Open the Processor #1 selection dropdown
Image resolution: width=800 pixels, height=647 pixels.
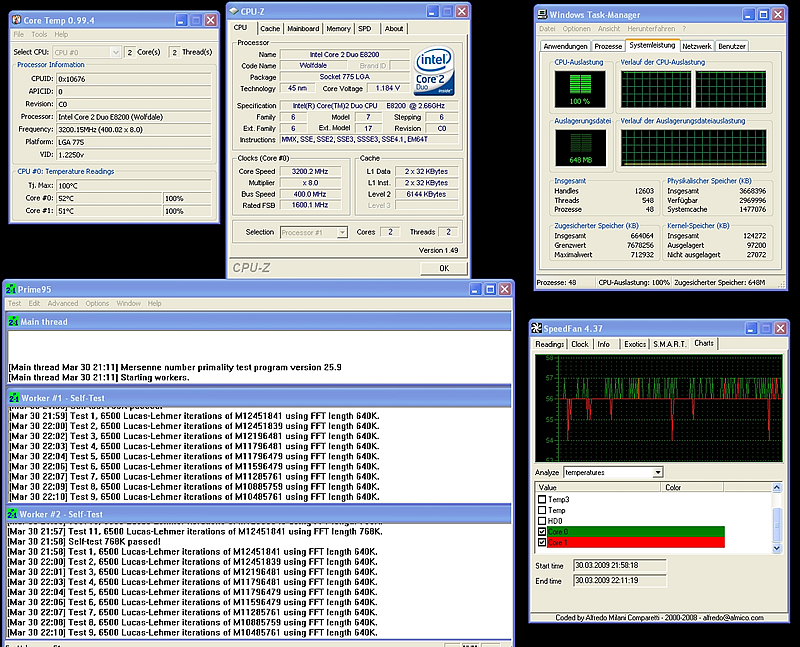[342, 232]
